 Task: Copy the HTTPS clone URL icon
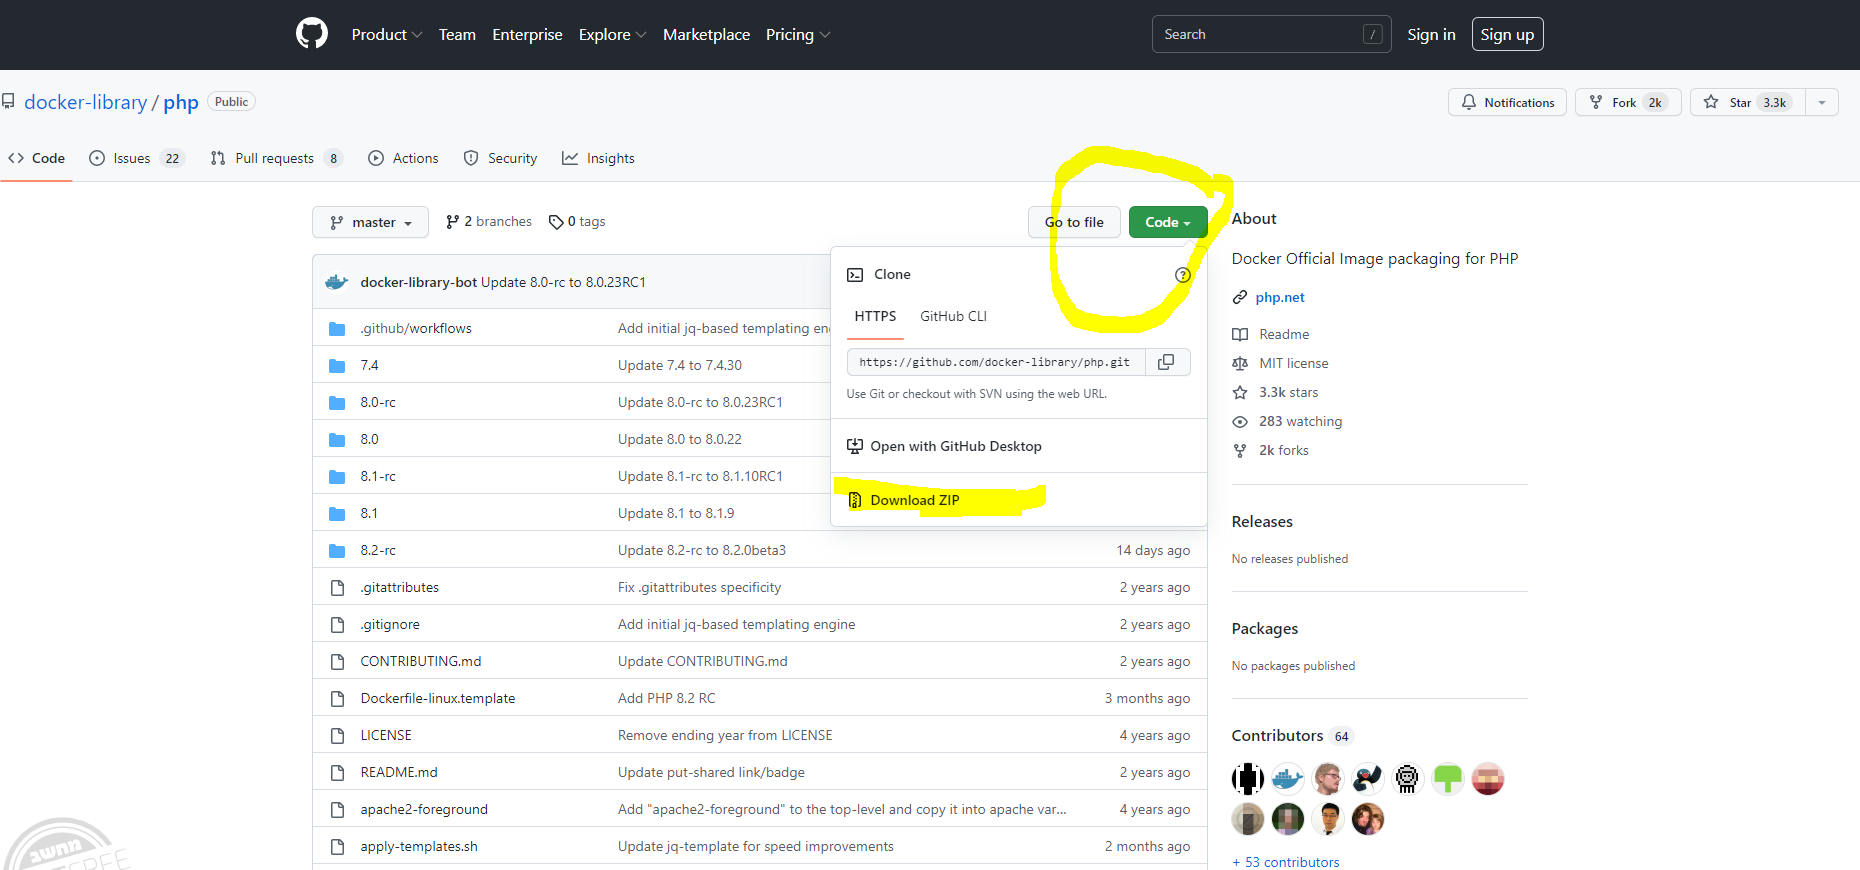click(x=1166, y=362)
